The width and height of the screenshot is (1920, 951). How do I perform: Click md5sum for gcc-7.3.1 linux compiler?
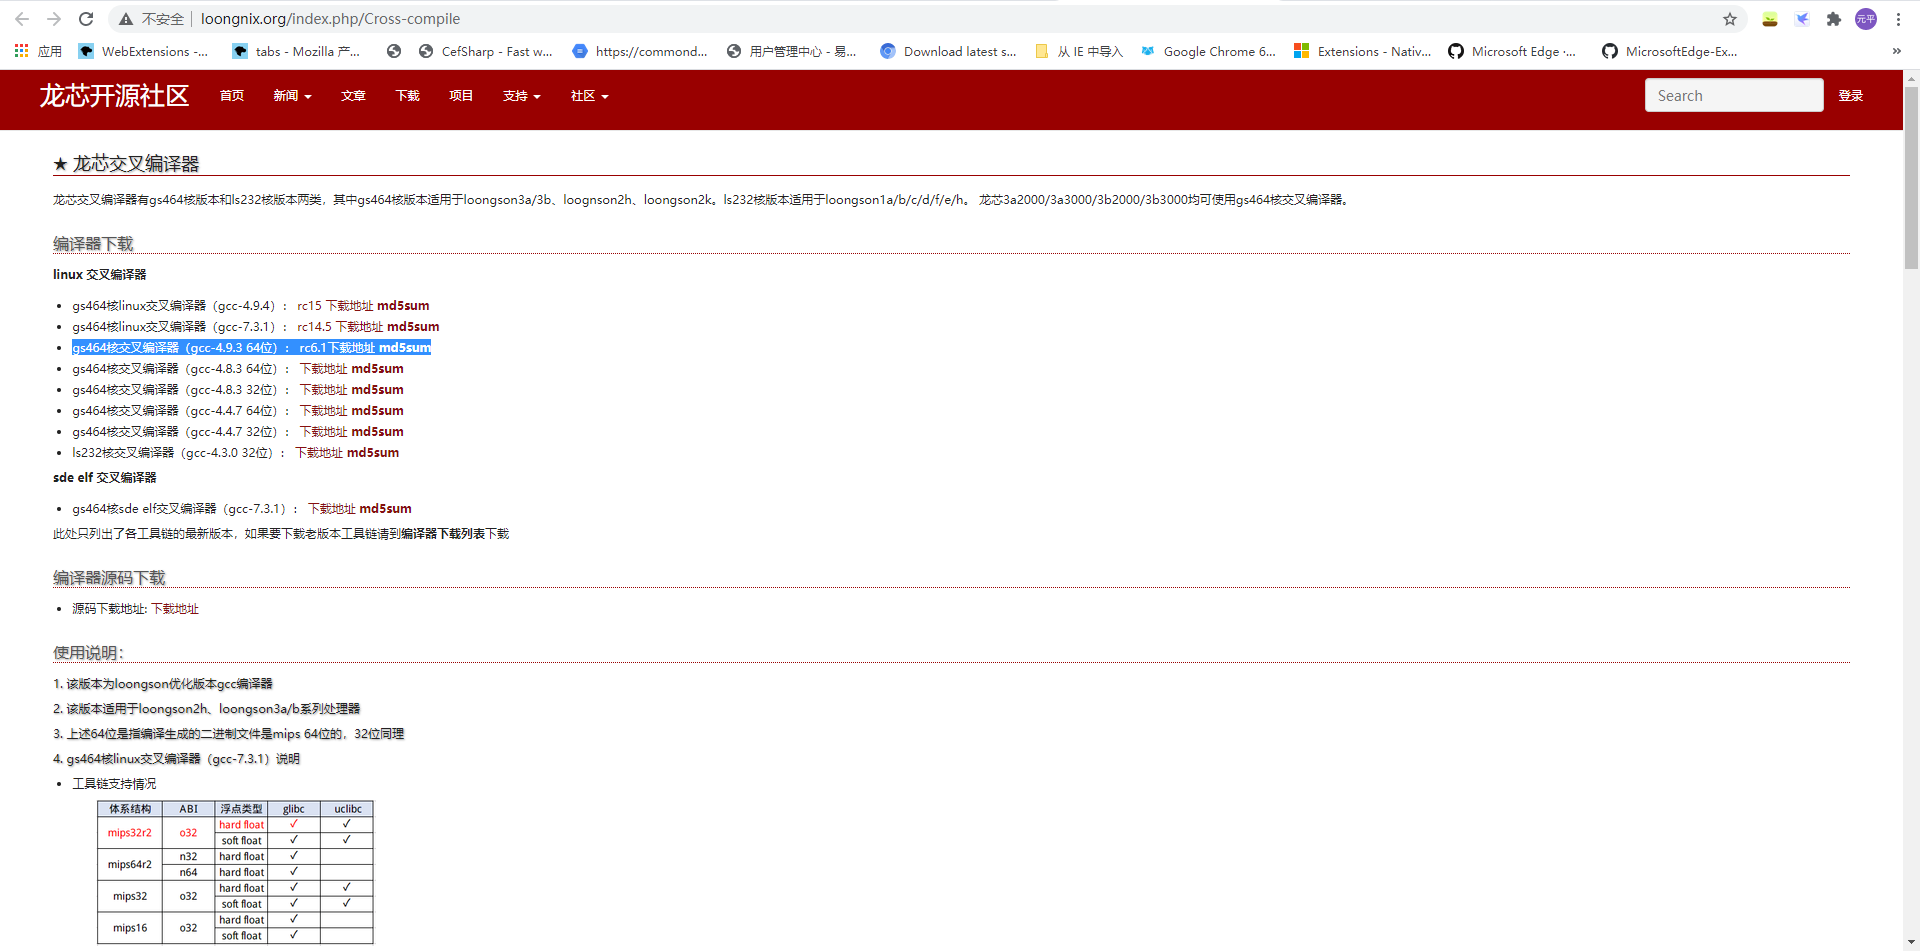click(x=413, y=327)
